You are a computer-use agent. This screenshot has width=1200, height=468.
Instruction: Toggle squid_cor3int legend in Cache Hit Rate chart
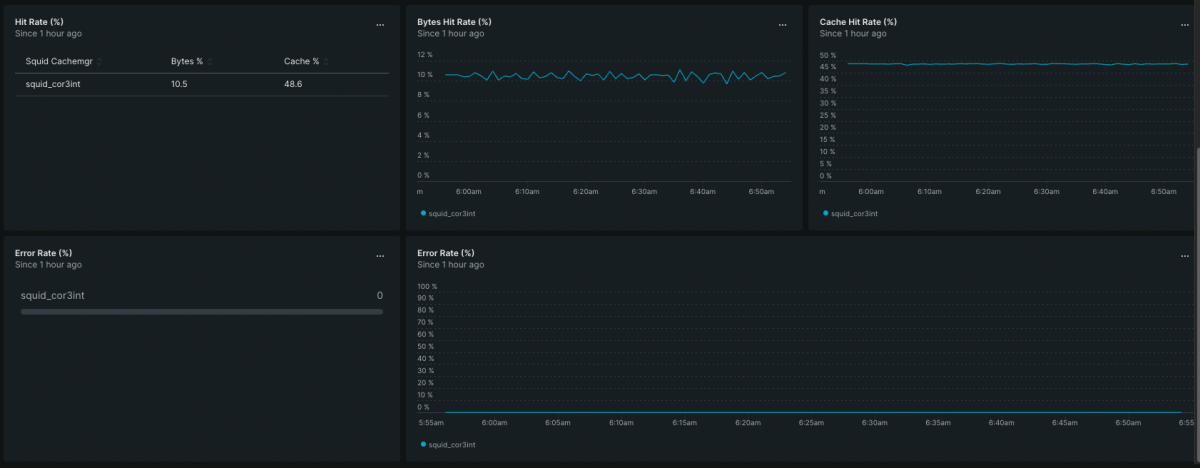point(854,213)
